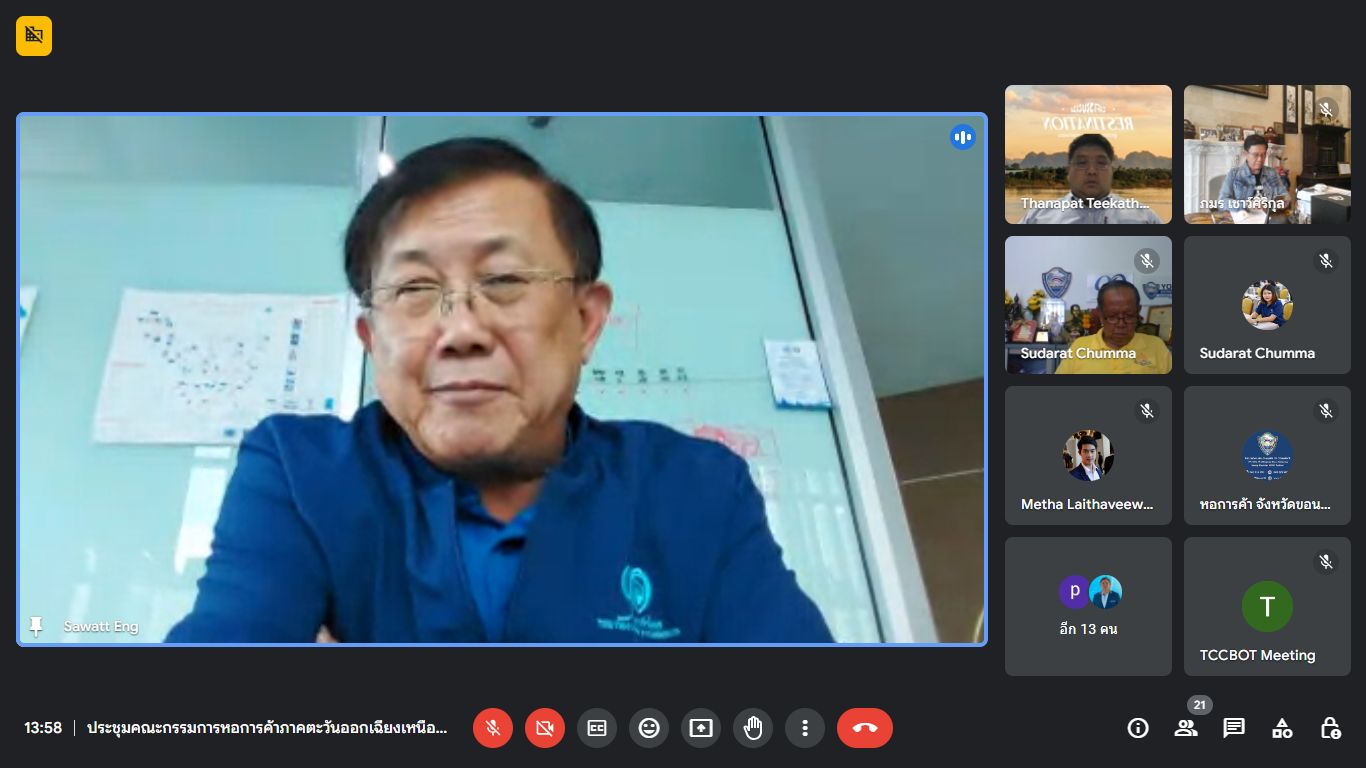Click the meeting title in bottom bar
Screen dimensions: 1366x768
point(266,728)
